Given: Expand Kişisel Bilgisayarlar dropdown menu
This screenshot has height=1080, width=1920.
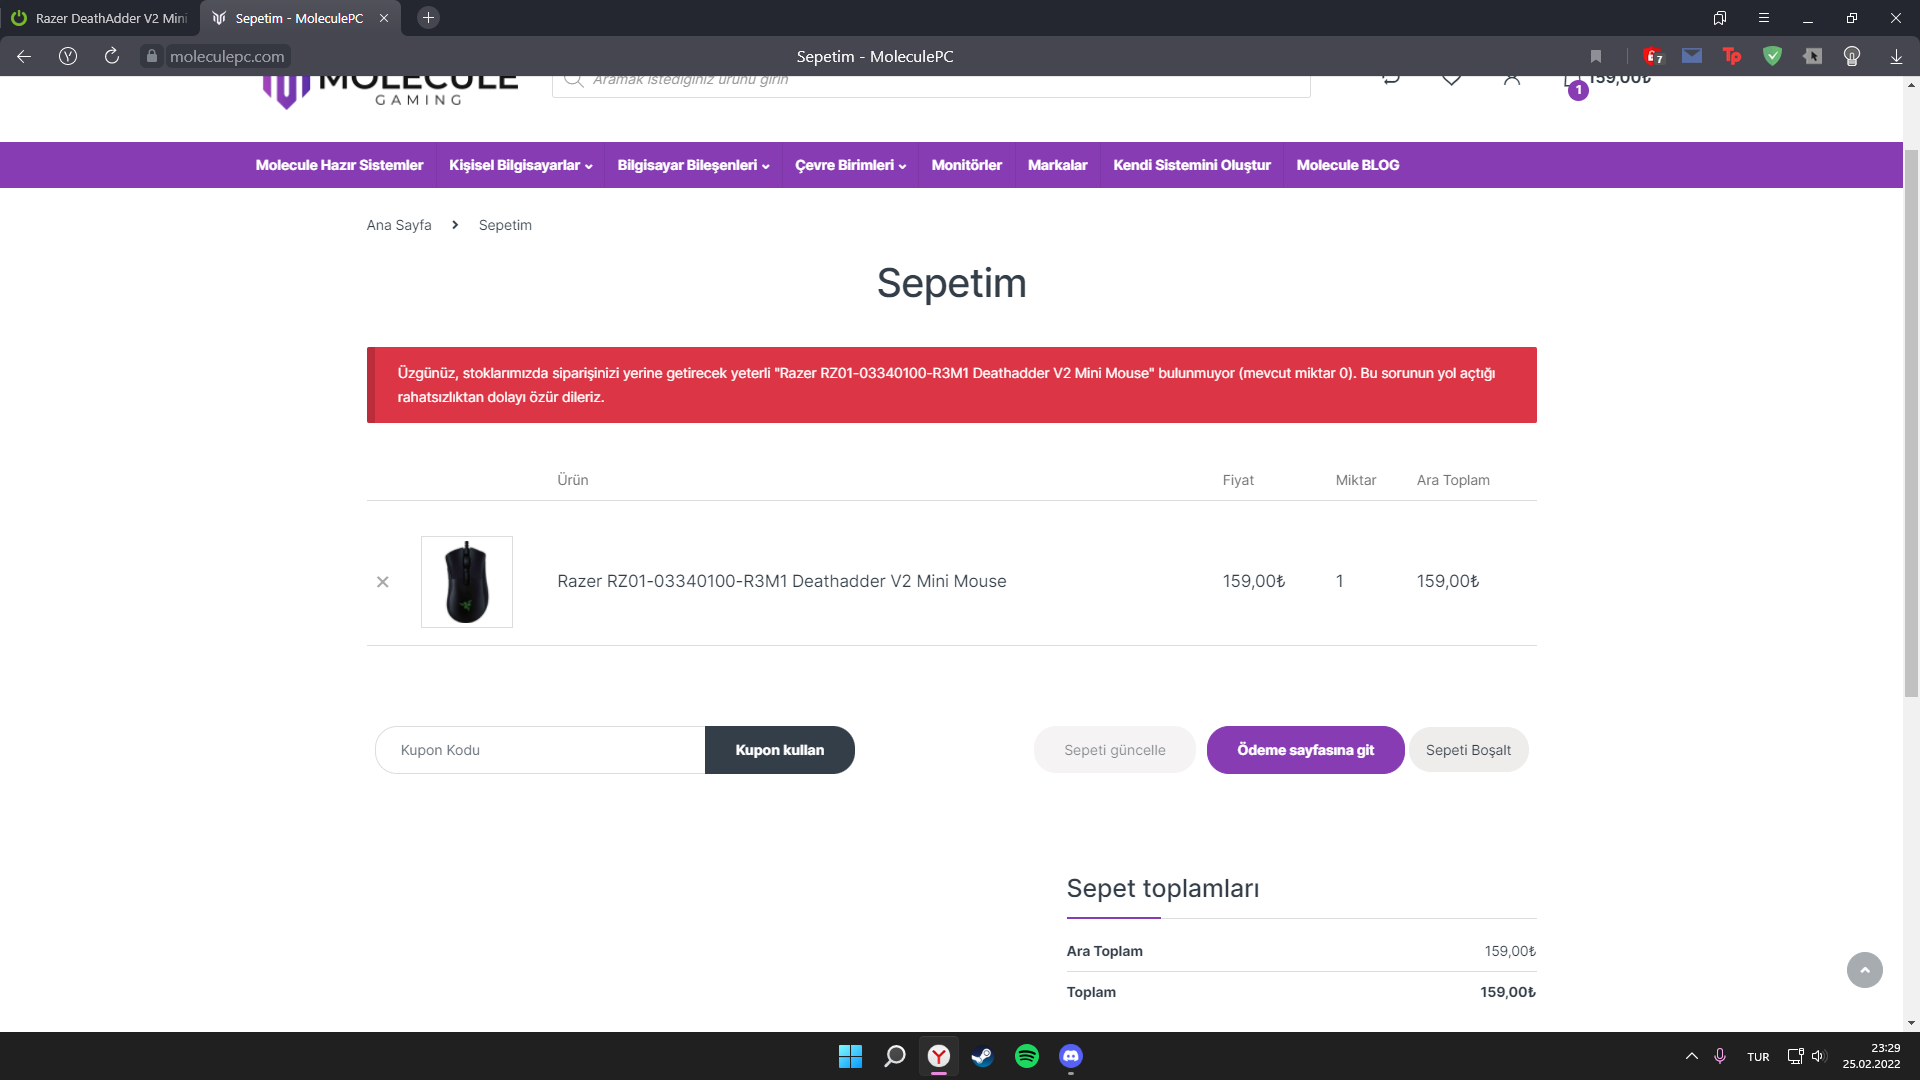Looking at the screenshot, I should [x=520, y=165].
